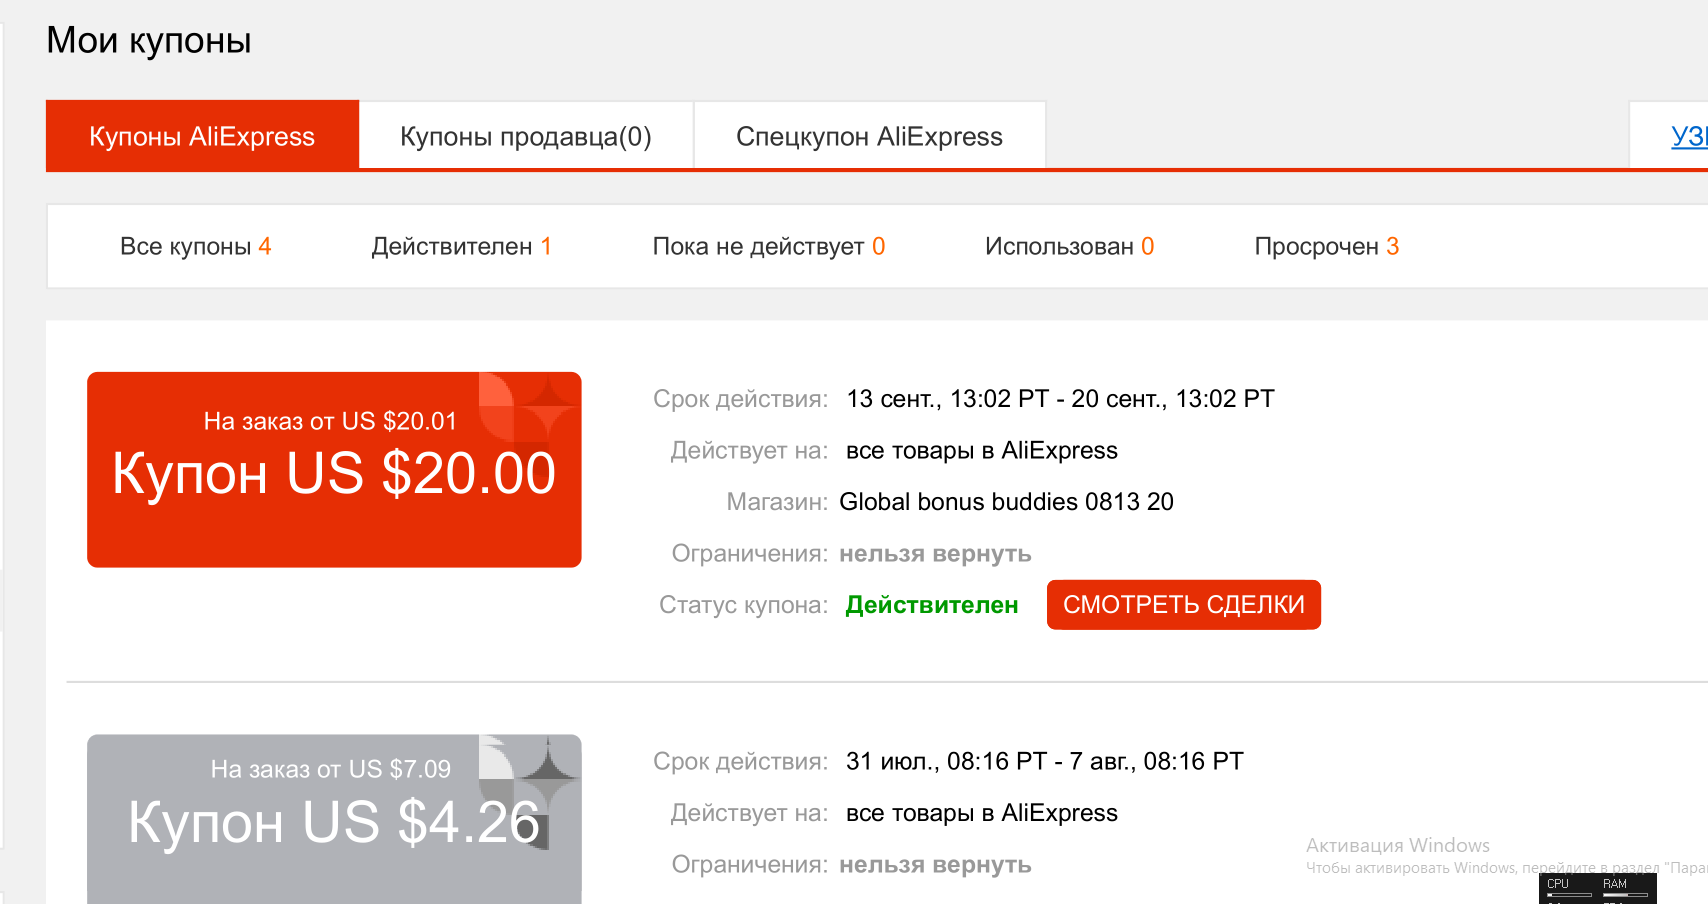Click the green Действителен coupon status text
Viewport: 1708px width, 904px height.
coord(932,605)
